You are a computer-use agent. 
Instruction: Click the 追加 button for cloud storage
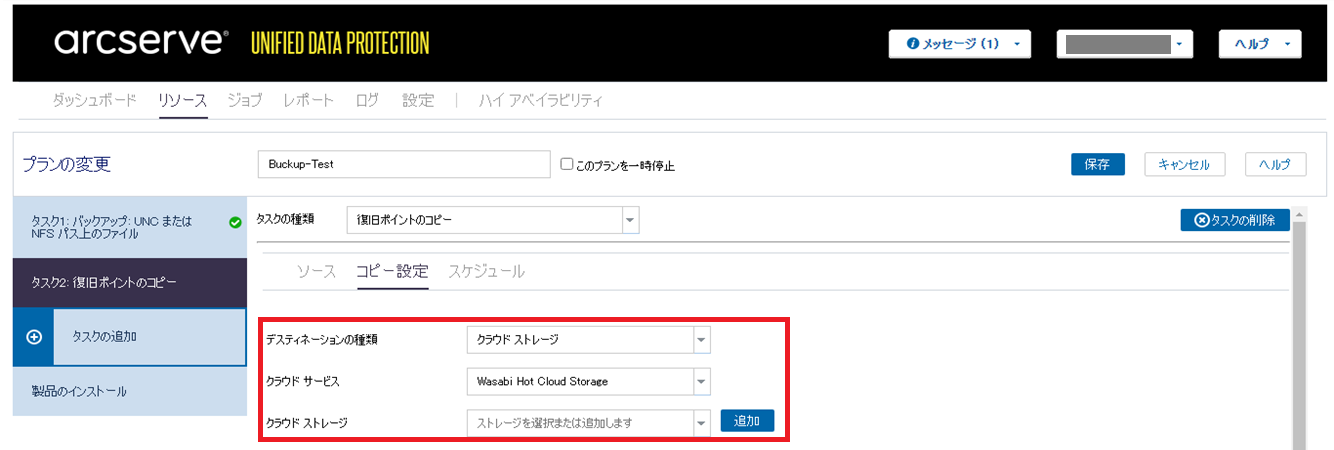pos(747,421)
